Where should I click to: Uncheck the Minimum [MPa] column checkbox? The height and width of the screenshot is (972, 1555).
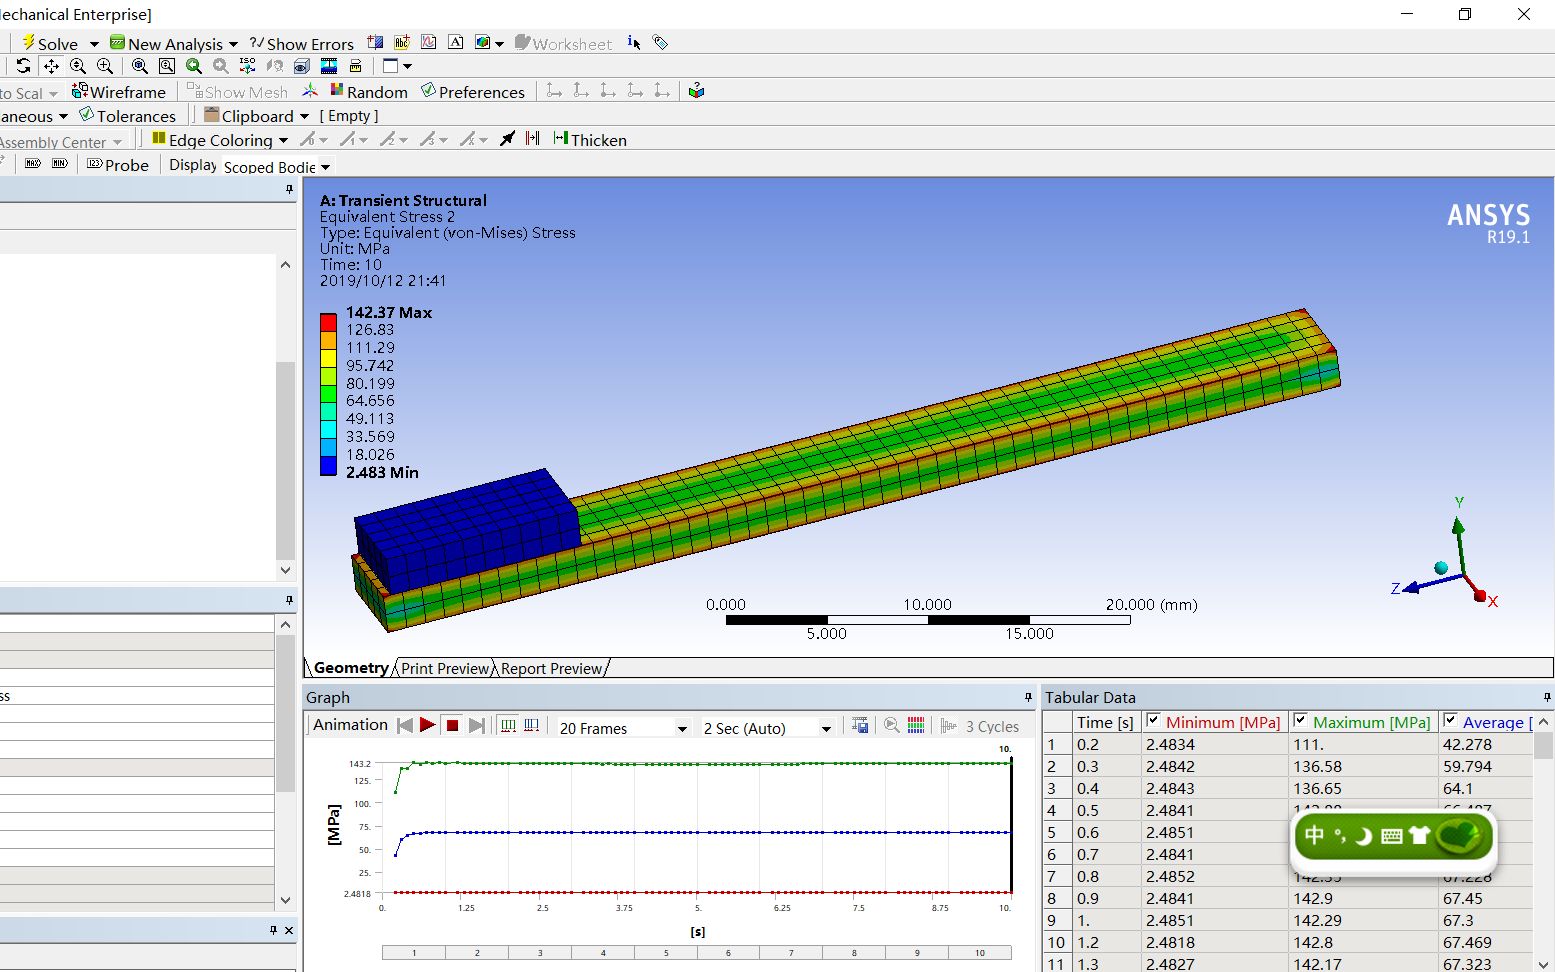[1152, 721]
